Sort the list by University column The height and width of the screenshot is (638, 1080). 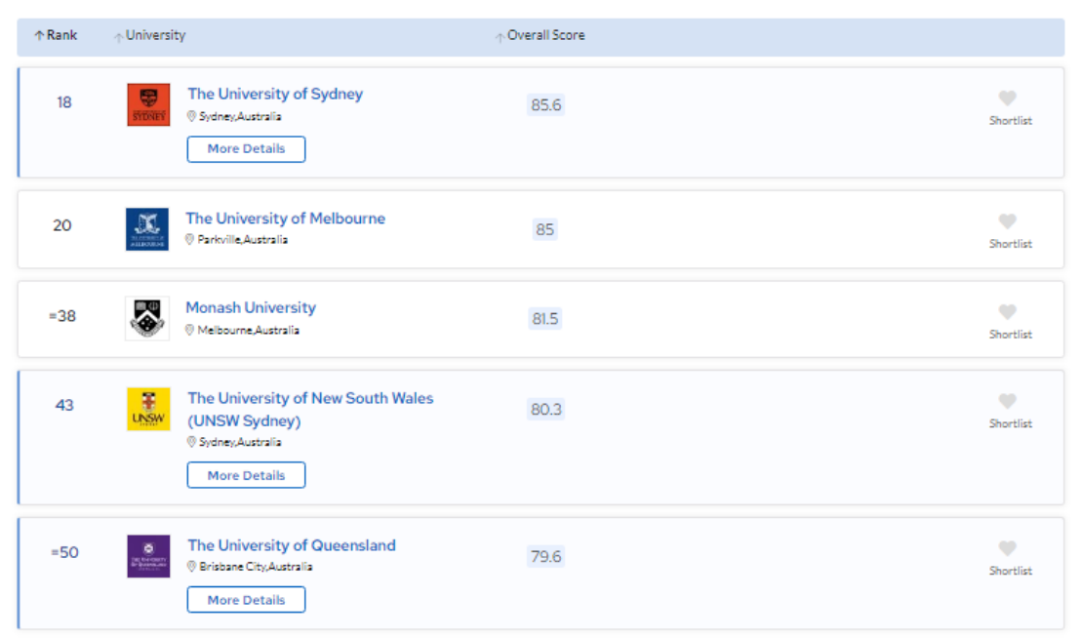point(149,35)
